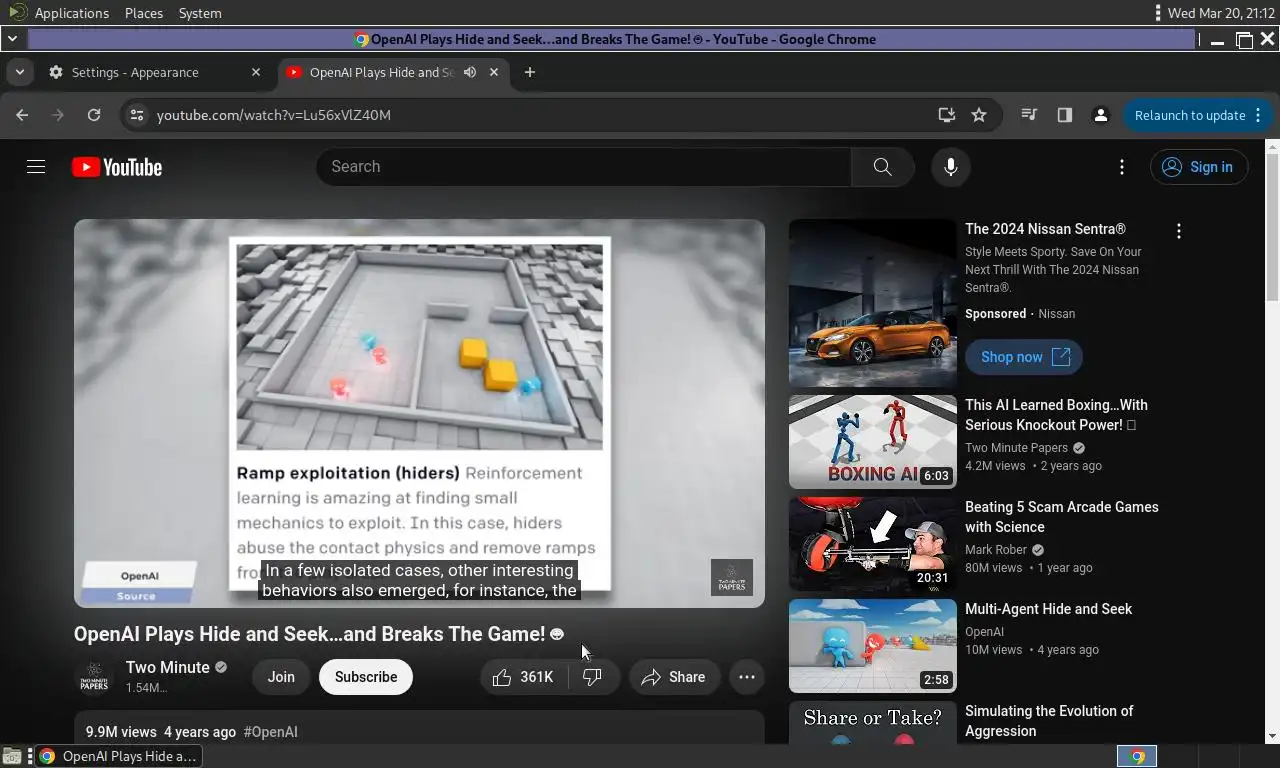Click the Two Minute Papers watermark in player

tap(732, 578)
